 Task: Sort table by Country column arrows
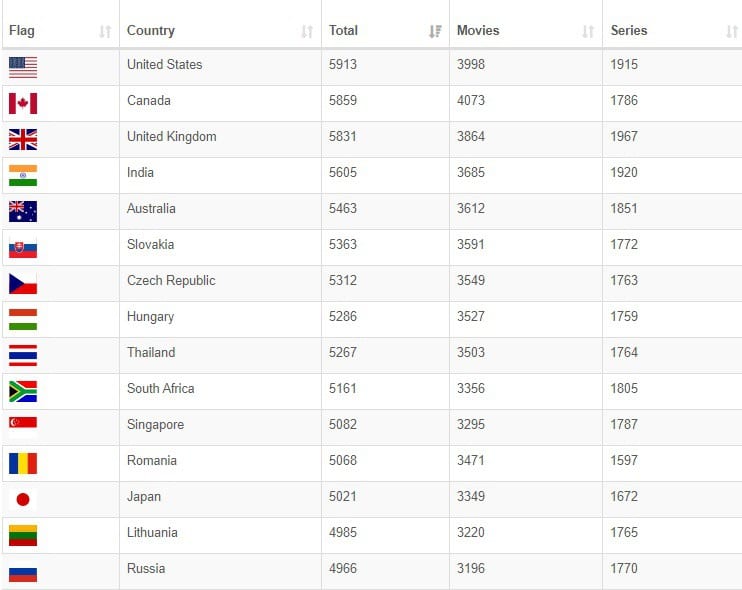coord(307,31)
